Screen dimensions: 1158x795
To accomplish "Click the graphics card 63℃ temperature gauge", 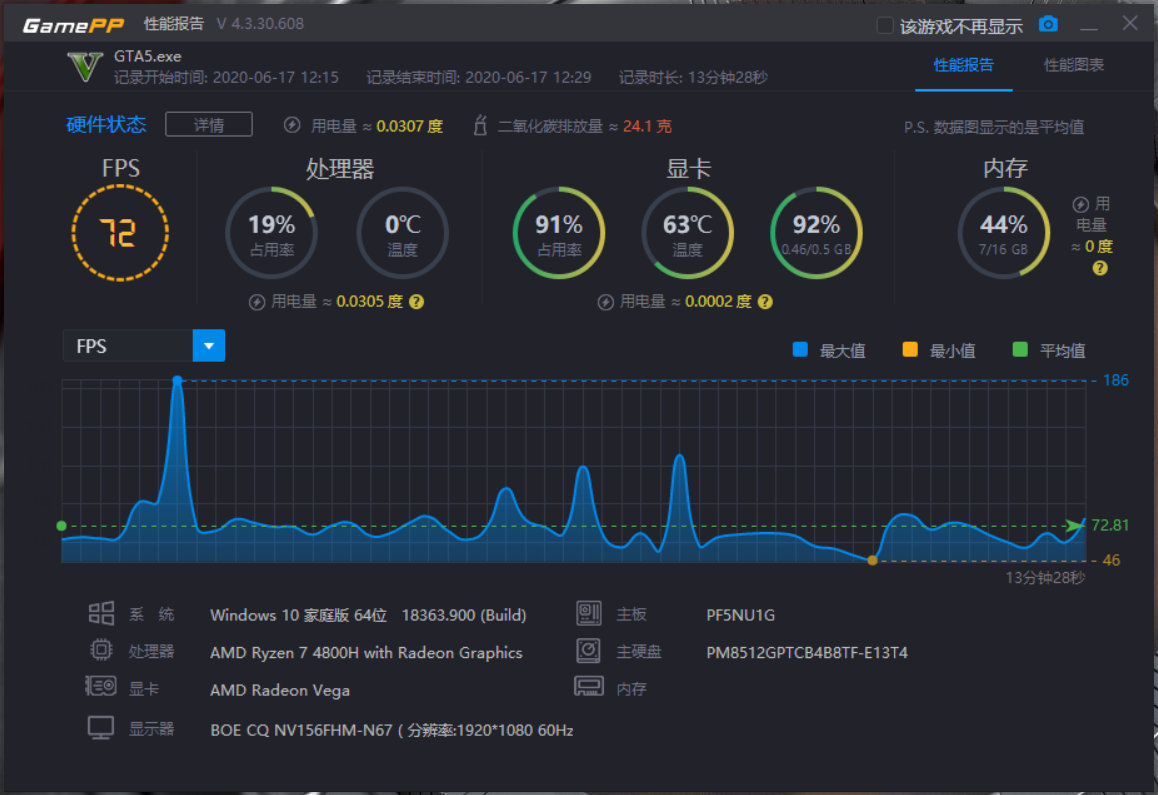I will (x=688, y=233).
